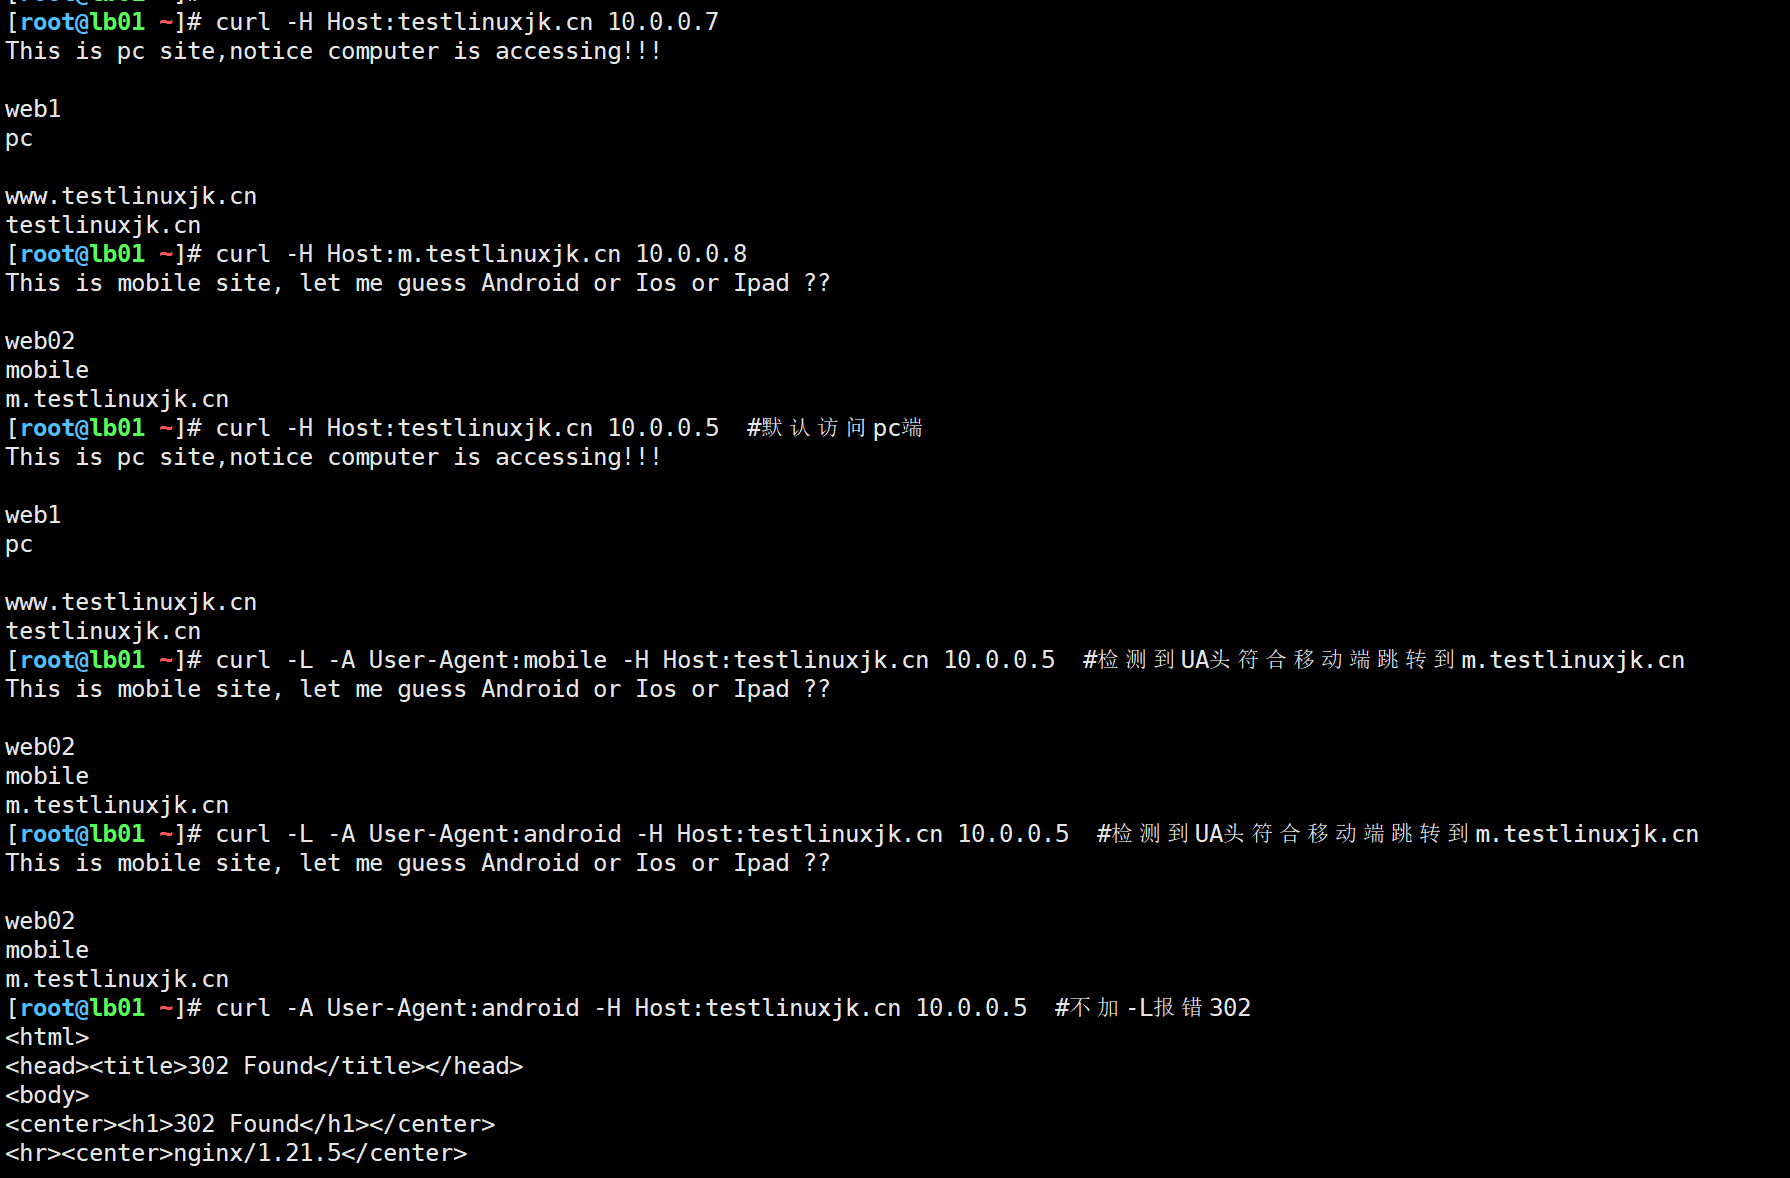This screenshot has height=1178, width=1790.
Task: Click the first curl command with 10.0.0.7
Action: 467,22
